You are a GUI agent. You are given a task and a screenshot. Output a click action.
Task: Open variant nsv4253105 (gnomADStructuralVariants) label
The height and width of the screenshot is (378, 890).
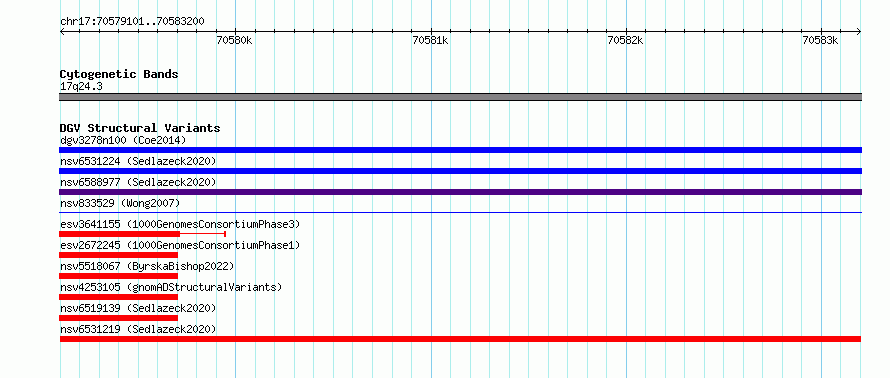point(171,287)
